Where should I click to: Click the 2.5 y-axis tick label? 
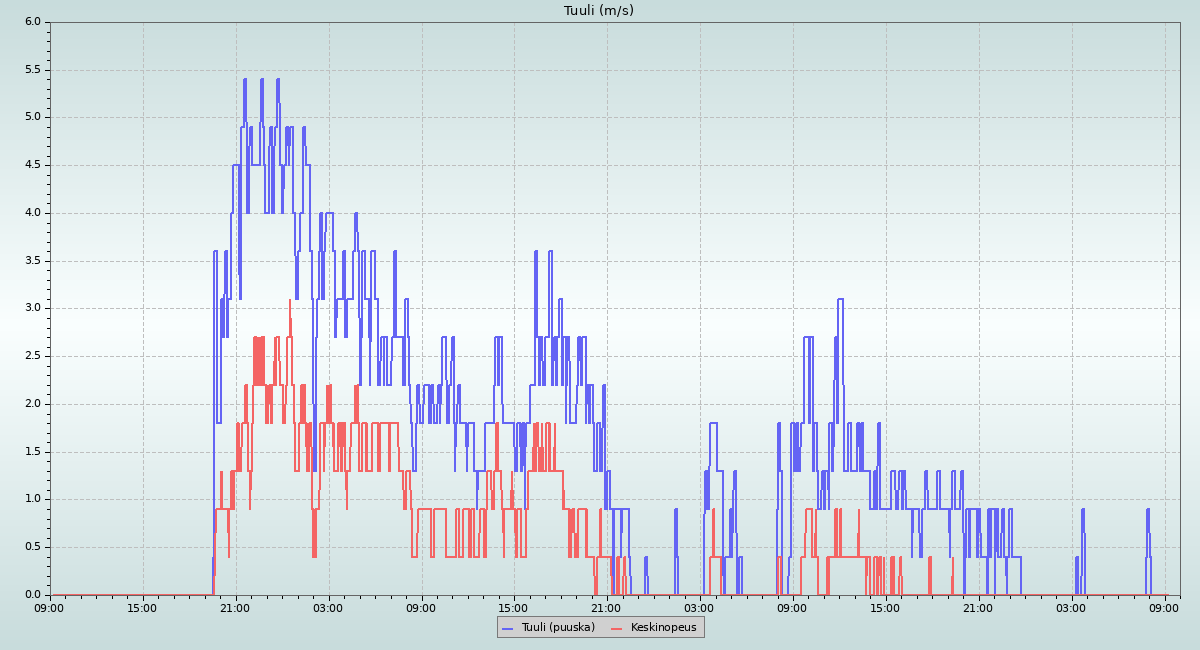(x=32, y=356)
